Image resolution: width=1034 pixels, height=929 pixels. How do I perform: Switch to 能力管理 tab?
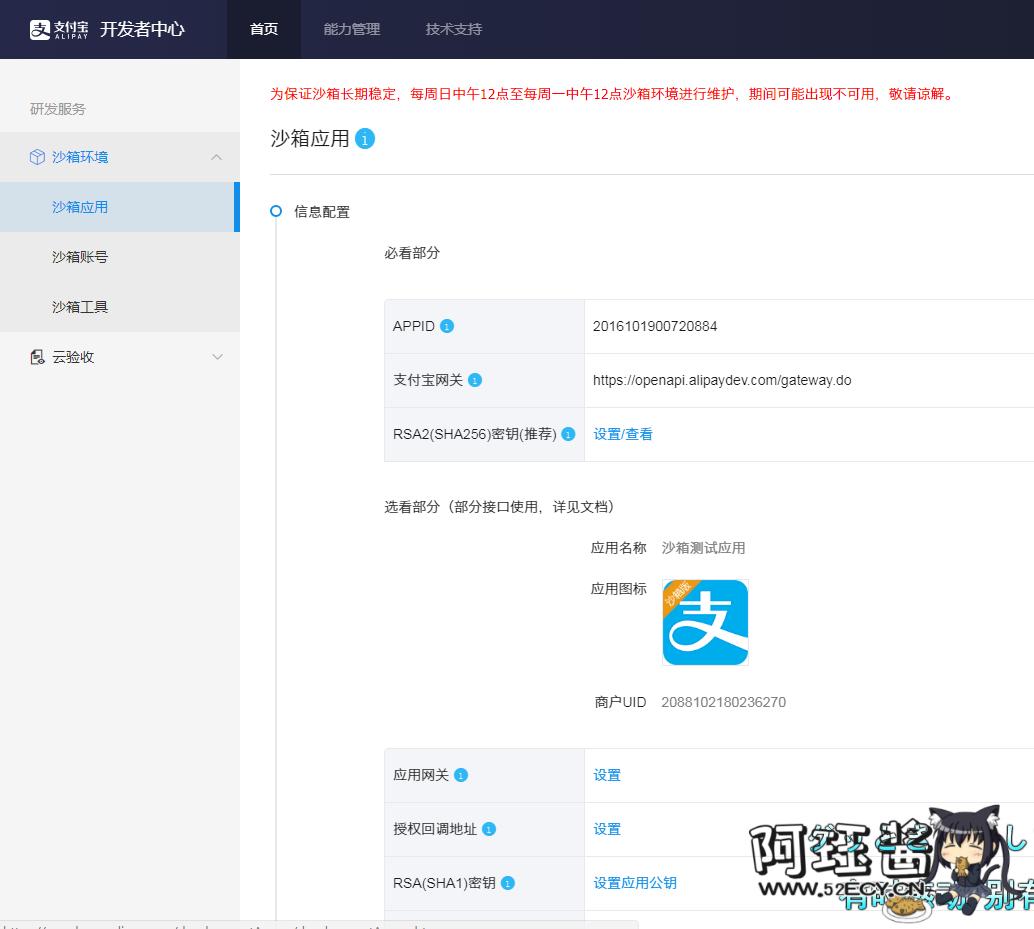(351, 29)
